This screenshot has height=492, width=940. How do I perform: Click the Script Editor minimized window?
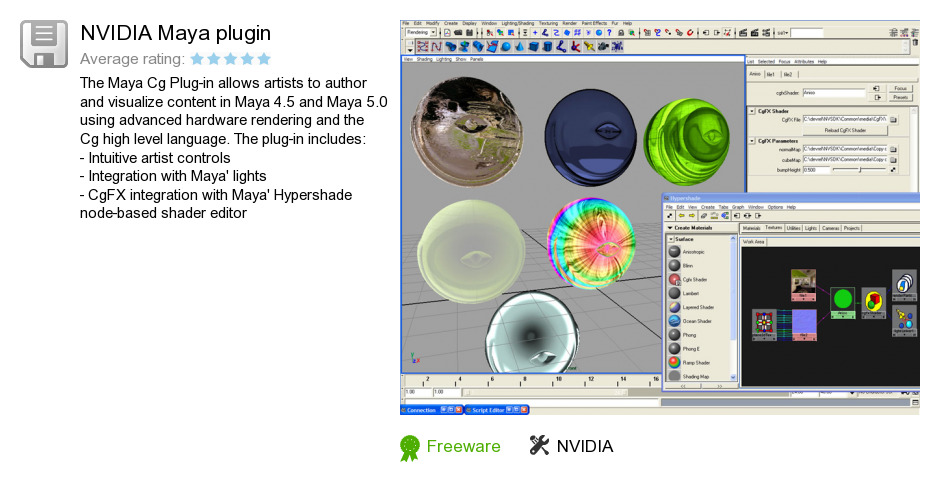tap(497, 410)
